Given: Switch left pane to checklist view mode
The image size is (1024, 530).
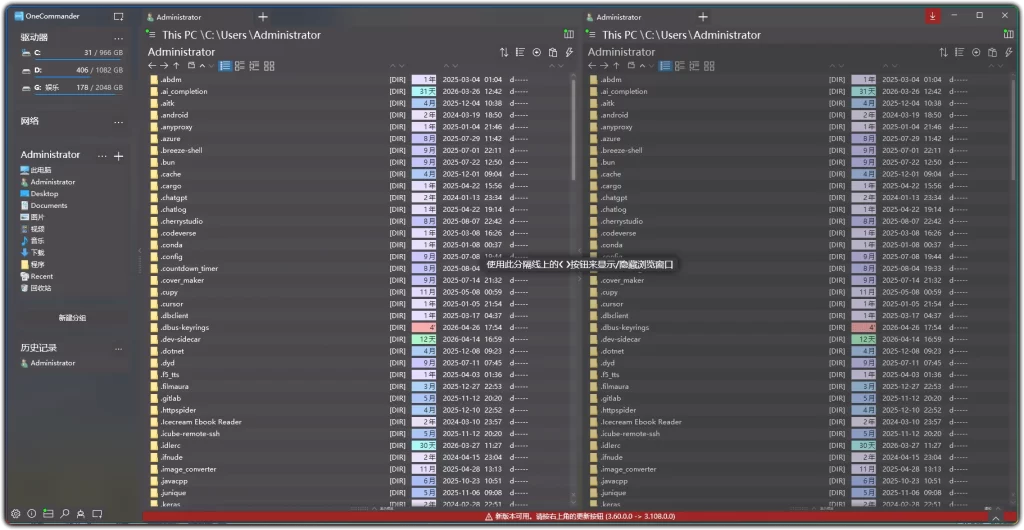Looking at the screenshot, I should click(x=240, y=66).
